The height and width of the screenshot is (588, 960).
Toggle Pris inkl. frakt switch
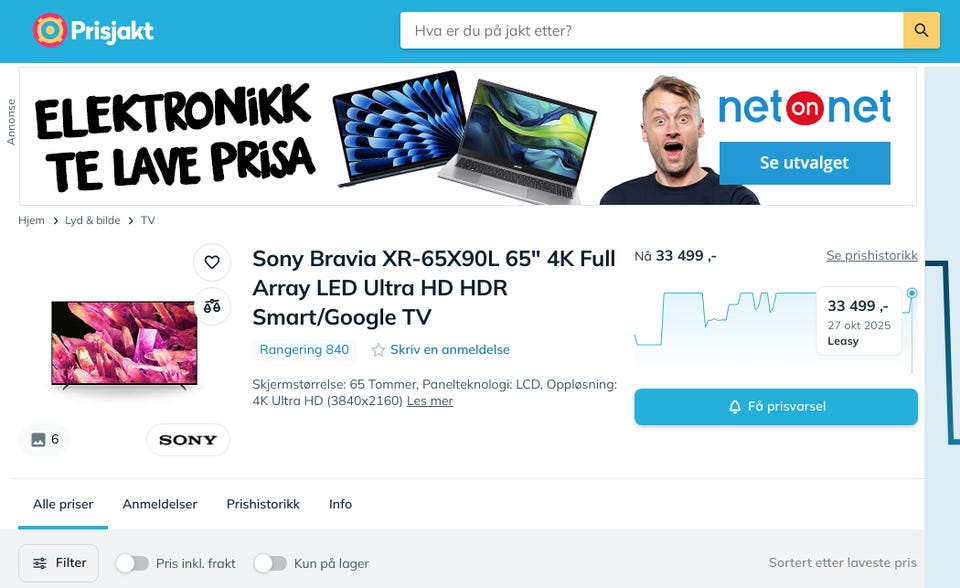[x=132, y=563]
